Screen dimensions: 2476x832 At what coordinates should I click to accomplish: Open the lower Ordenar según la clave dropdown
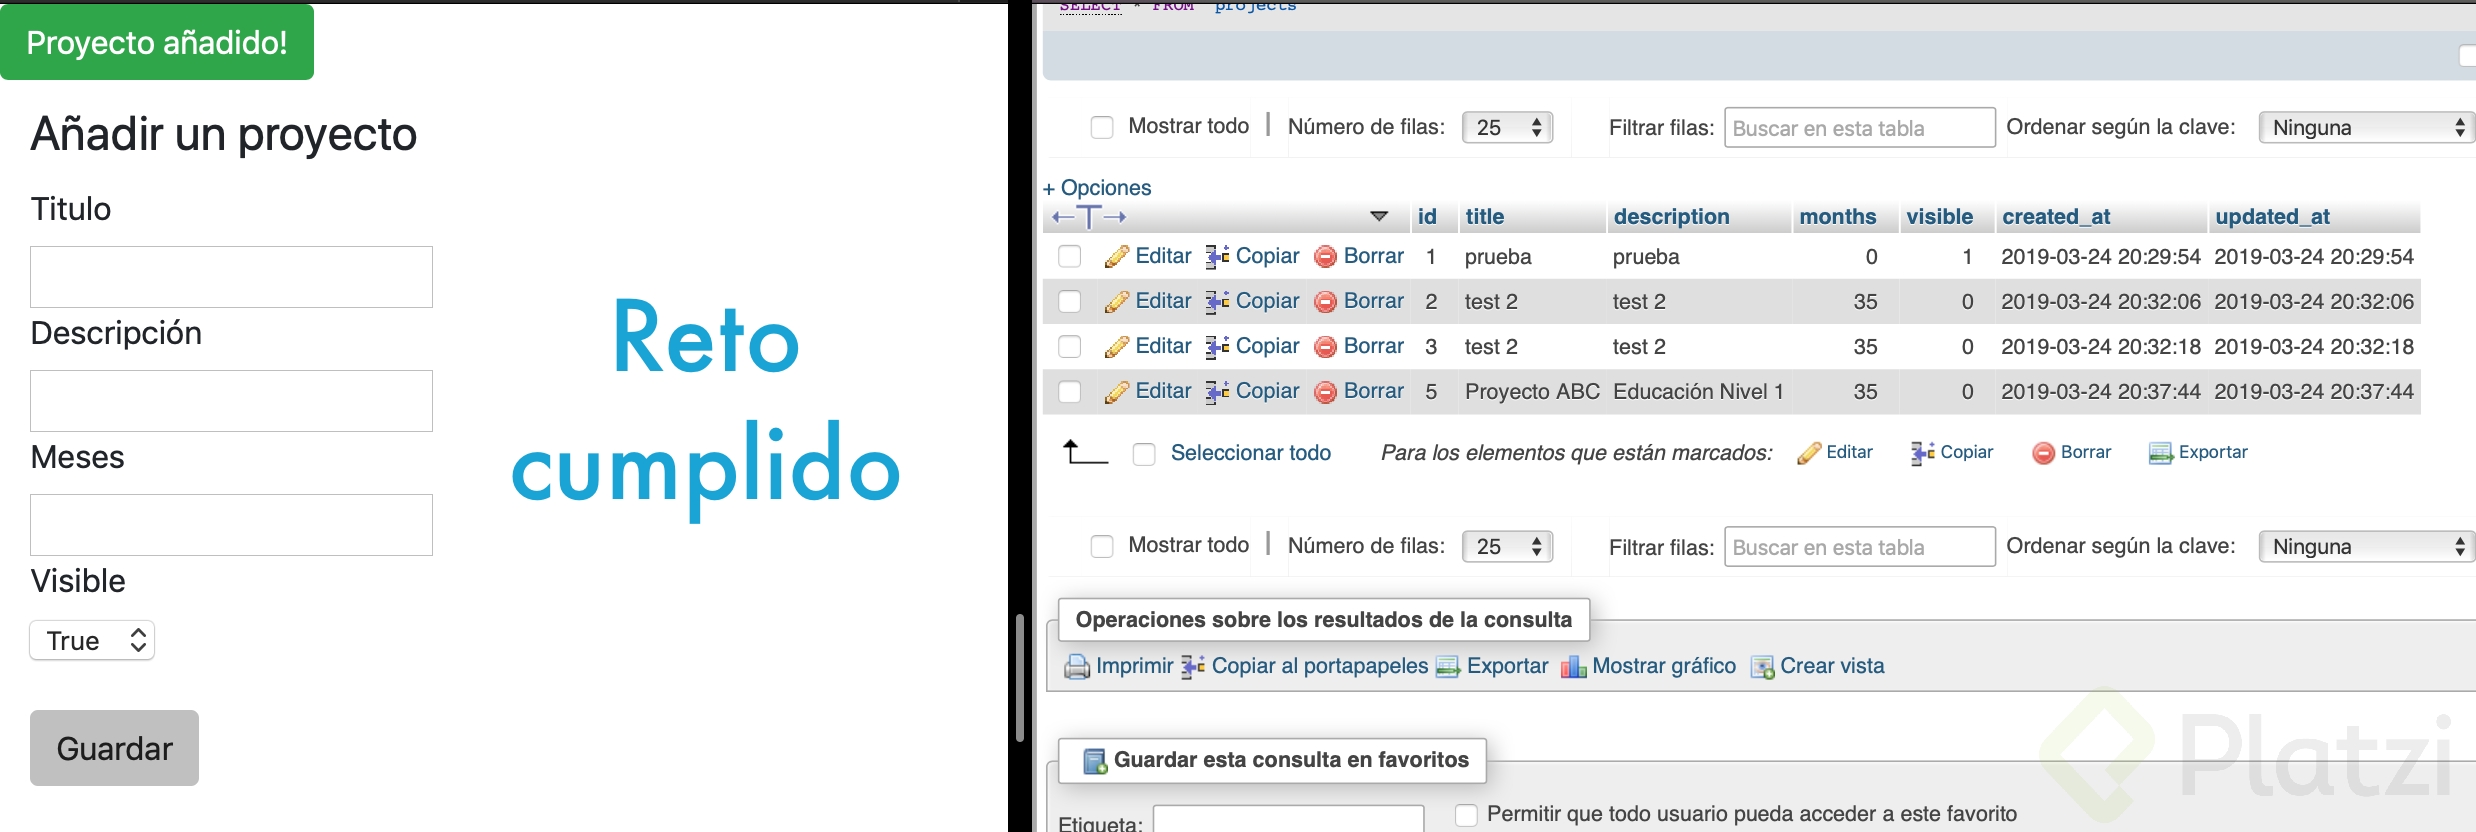click(x=2367, y=546)
